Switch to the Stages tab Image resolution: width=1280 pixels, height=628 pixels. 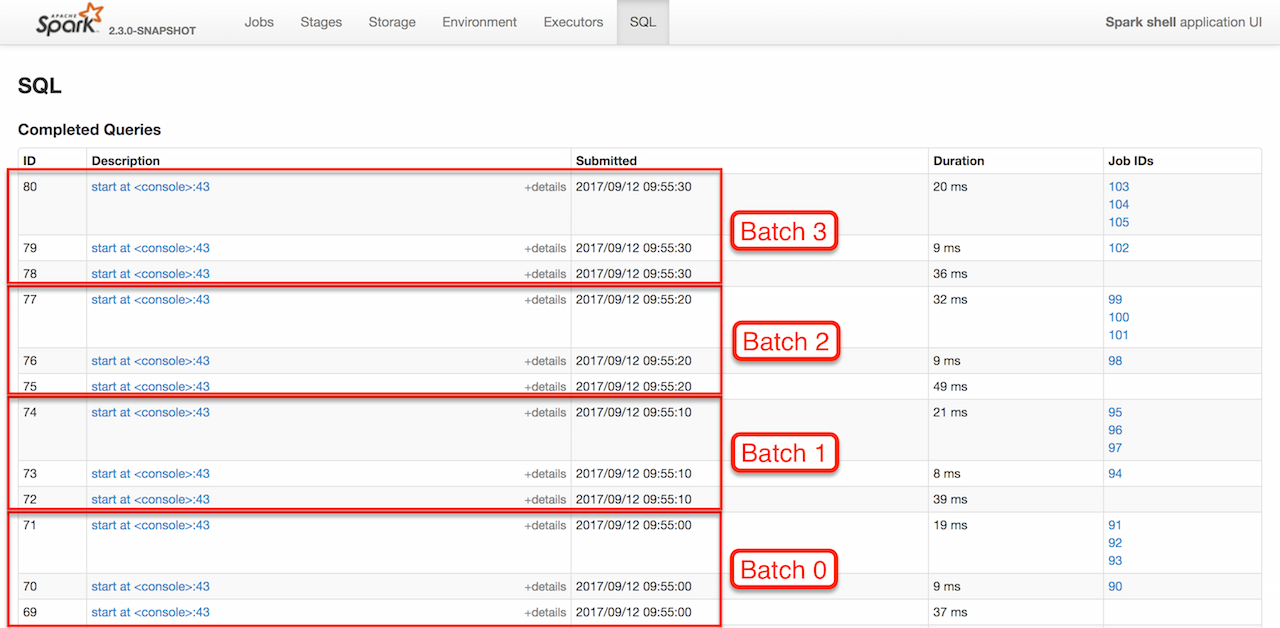[x=321, y=22]
